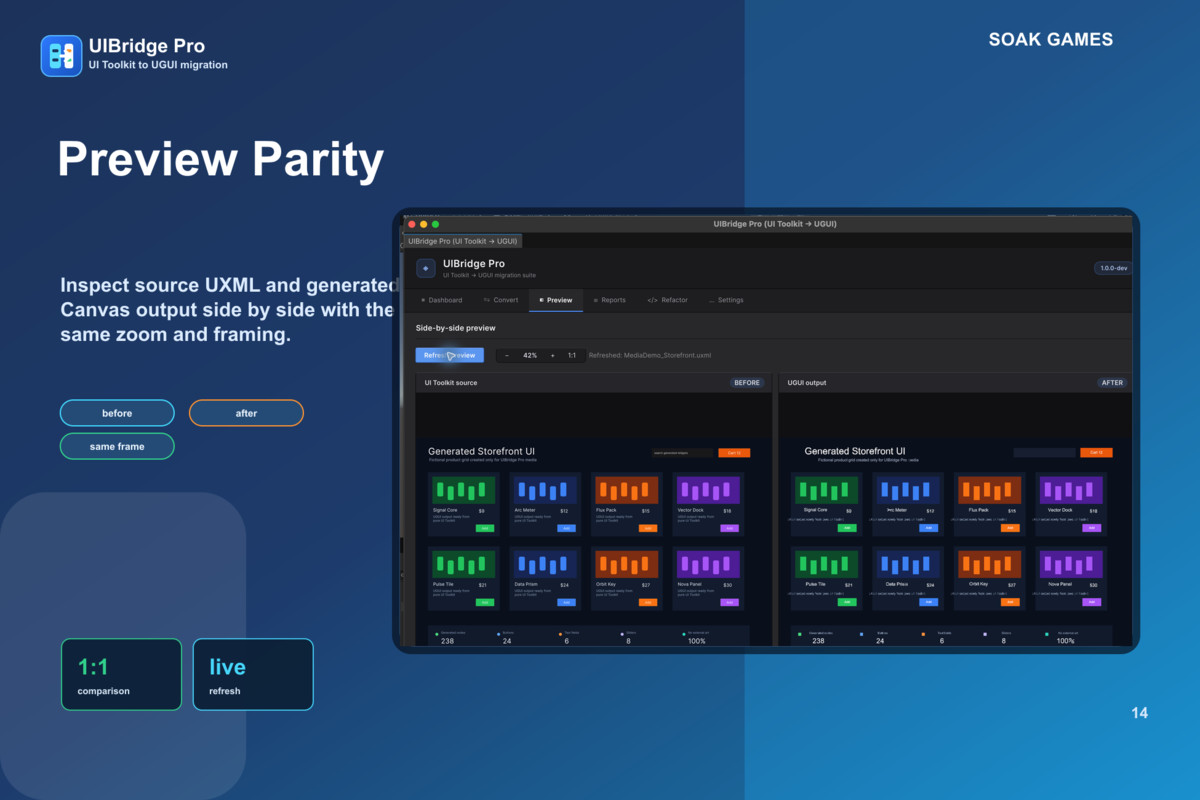Open the Dashboard tab

441,300
